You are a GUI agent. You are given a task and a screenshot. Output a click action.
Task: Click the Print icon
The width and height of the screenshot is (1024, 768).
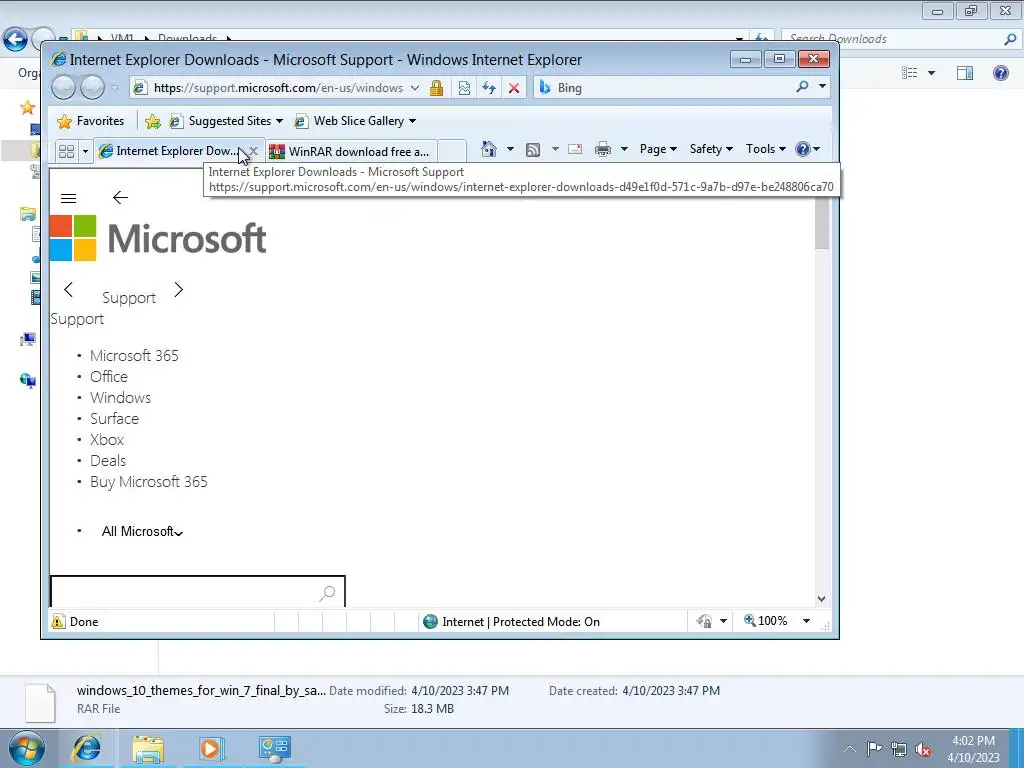[603, 150]
